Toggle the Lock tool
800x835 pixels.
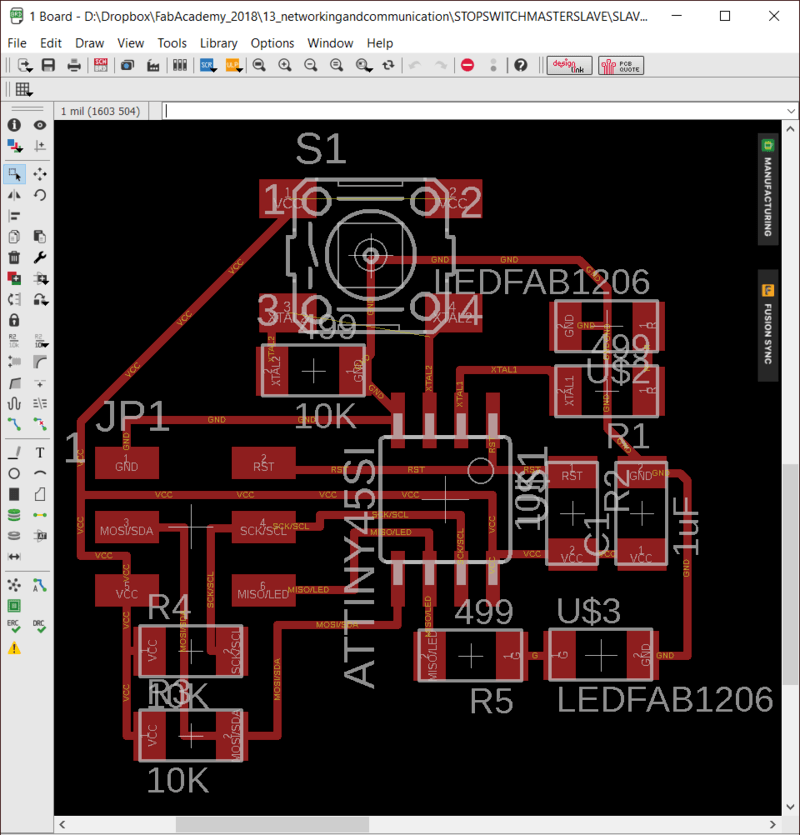coord(14,320)
